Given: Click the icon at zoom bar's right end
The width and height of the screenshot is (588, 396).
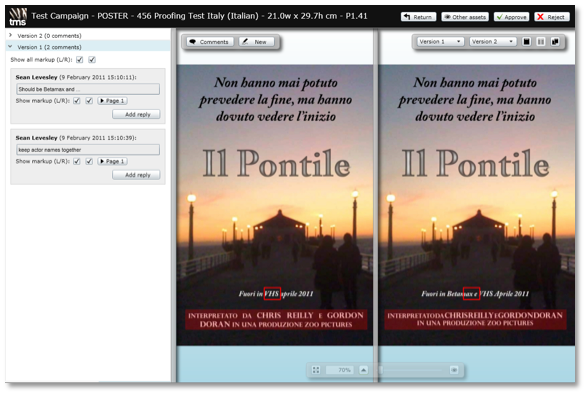Looking at the screenshot, I should [454, 370].
